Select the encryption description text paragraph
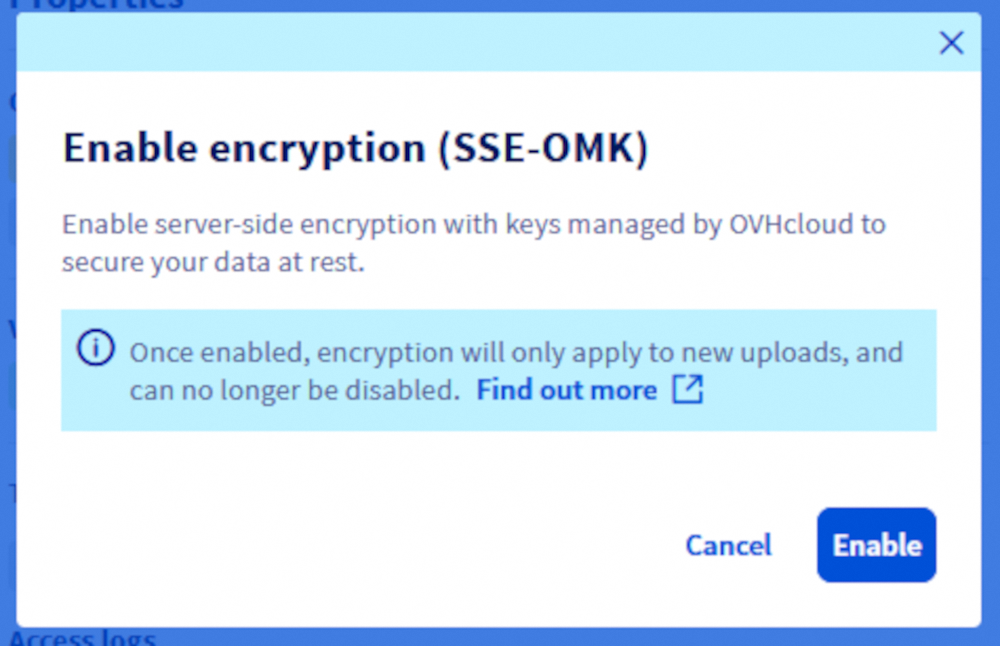Image resolution: width=1000 pixels, height=646 pixels. [x=473, y=242]
